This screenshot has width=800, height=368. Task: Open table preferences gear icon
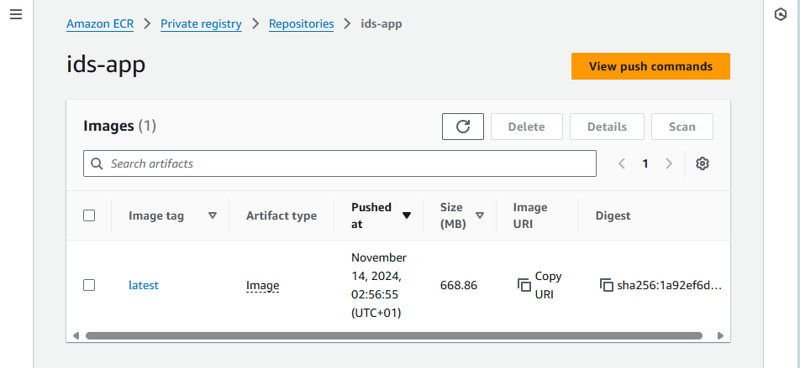pyautogui.click(x=703, y=164)
